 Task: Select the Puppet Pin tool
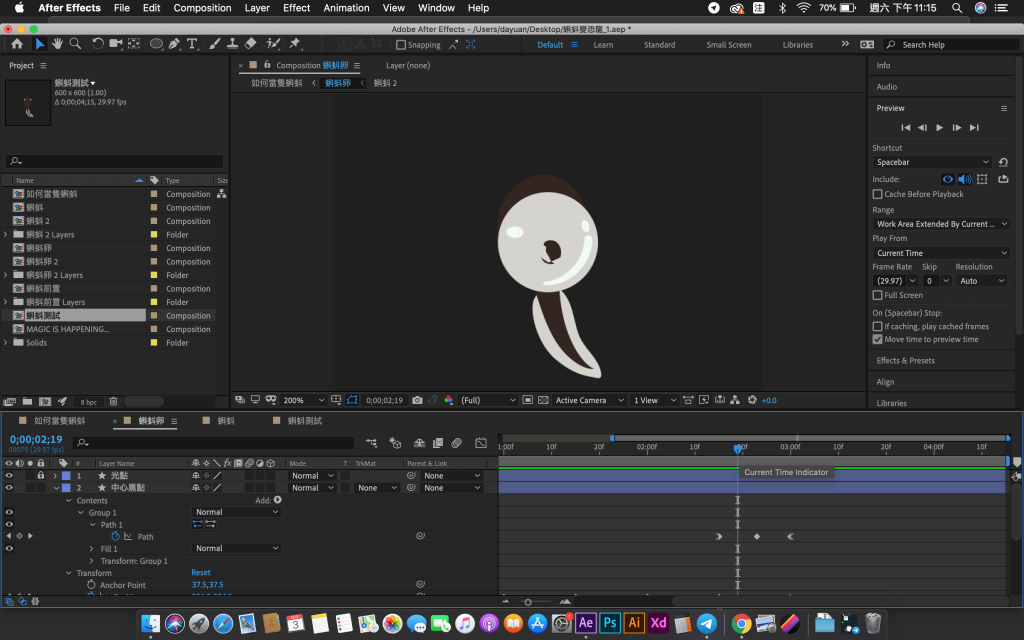pos(295,44)
